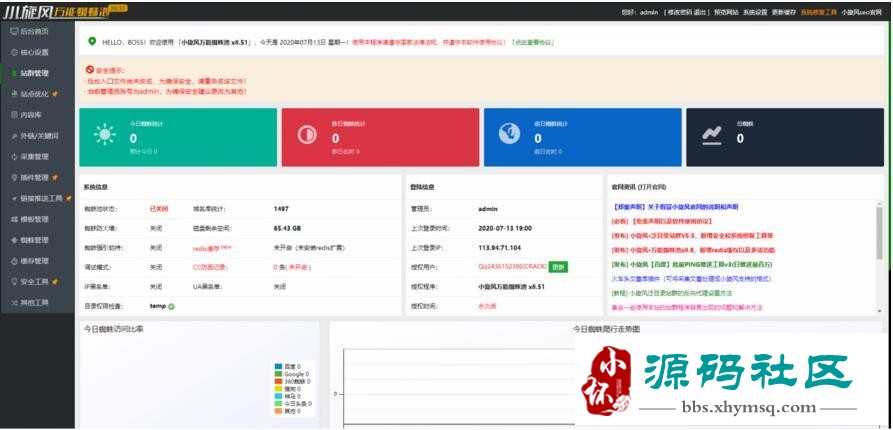Screen dimensions: 893x430
Task: Open 安全工具 sidebar icon
Action: pos(14,282)
